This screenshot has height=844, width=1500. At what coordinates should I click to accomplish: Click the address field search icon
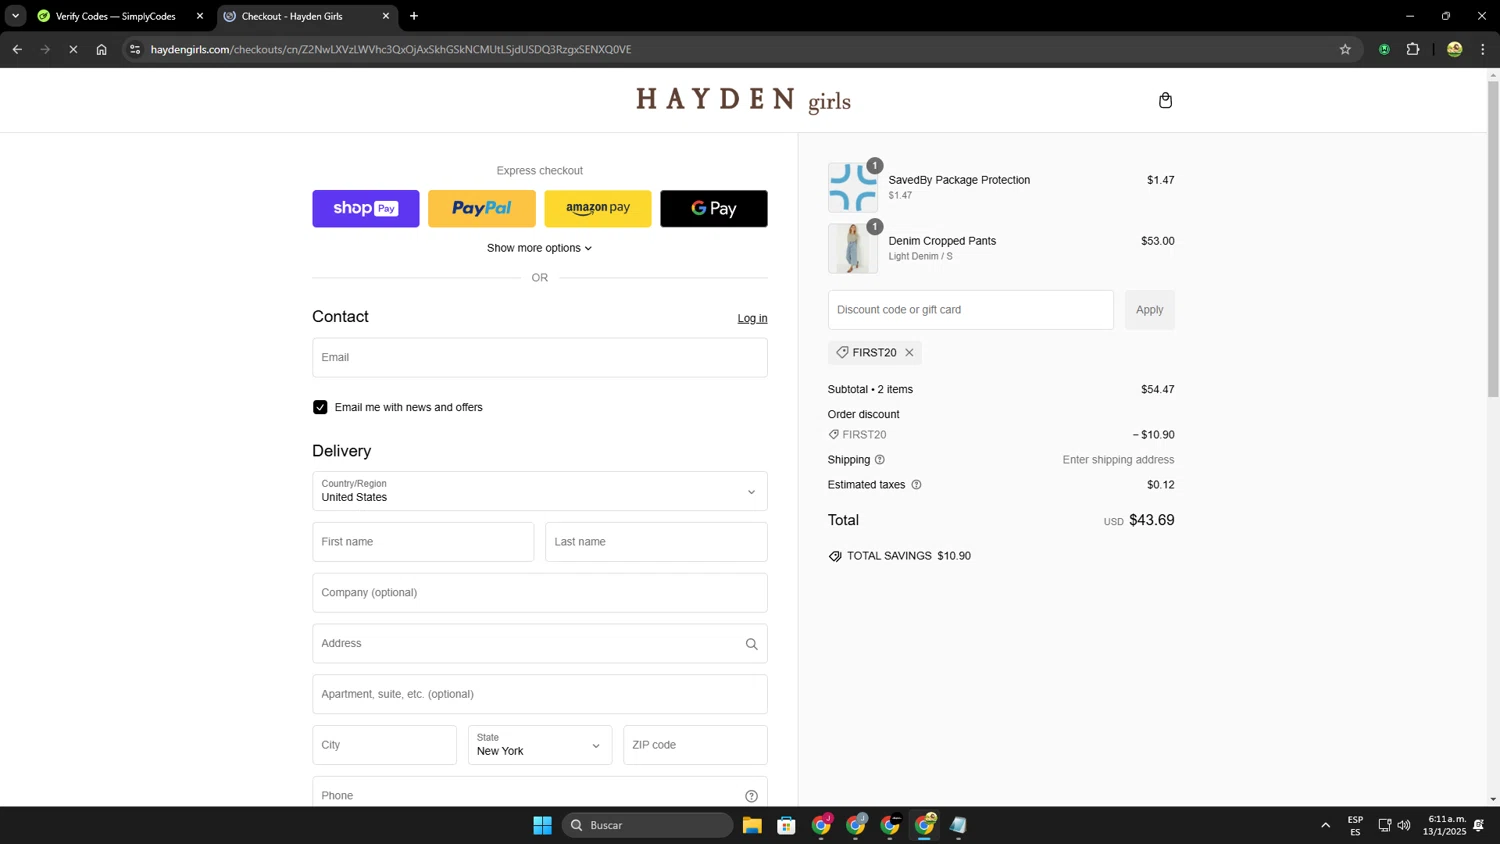(x=751, y=644)
